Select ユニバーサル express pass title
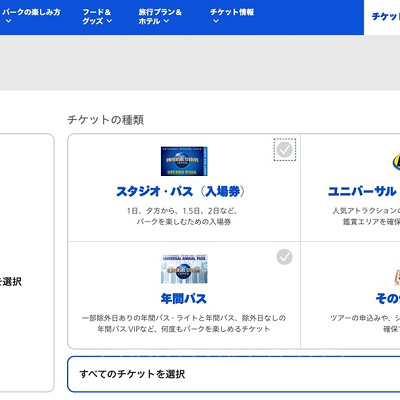The image size is (400, 400). [364, 192]
